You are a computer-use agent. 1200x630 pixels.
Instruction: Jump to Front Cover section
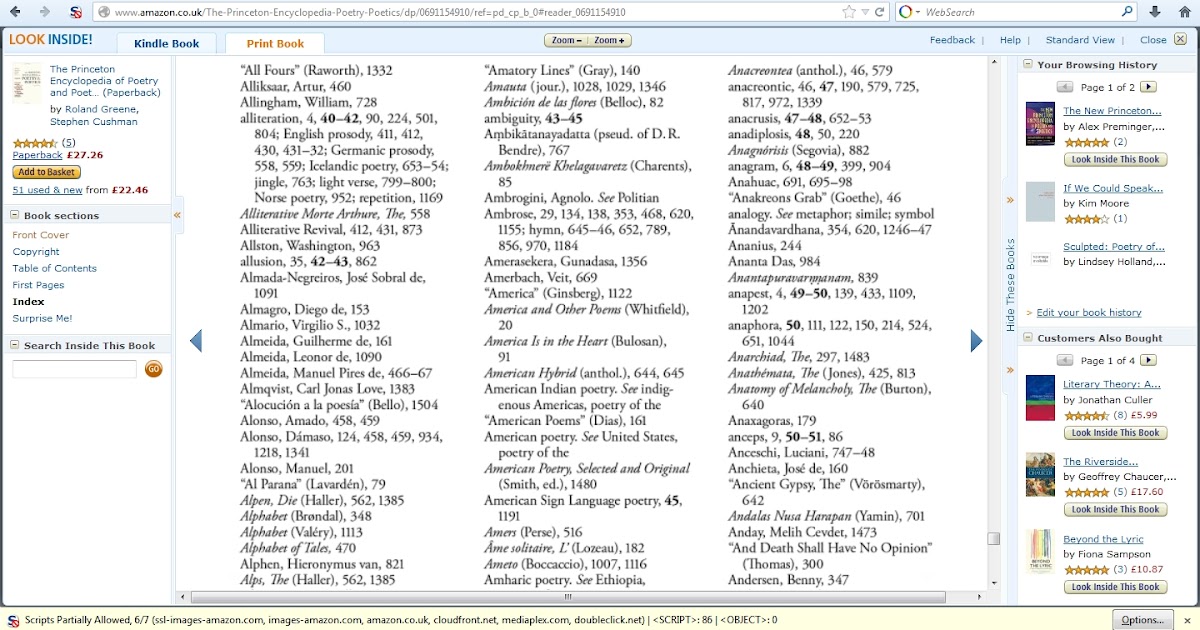click(41, 235)
